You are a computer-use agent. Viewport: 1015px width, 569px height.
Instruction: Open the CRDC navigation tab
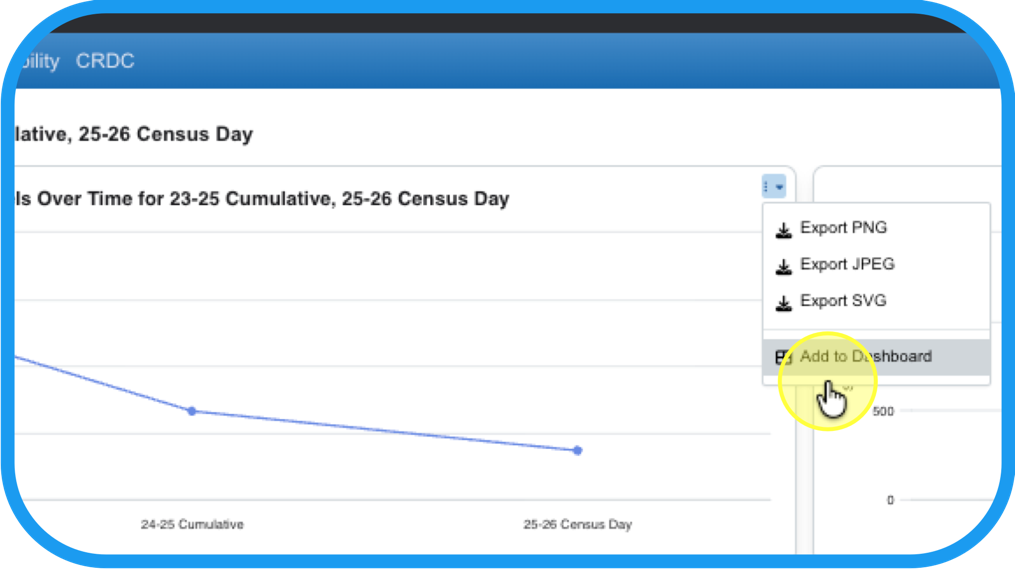pyautogui.click(x=105, y=61)
